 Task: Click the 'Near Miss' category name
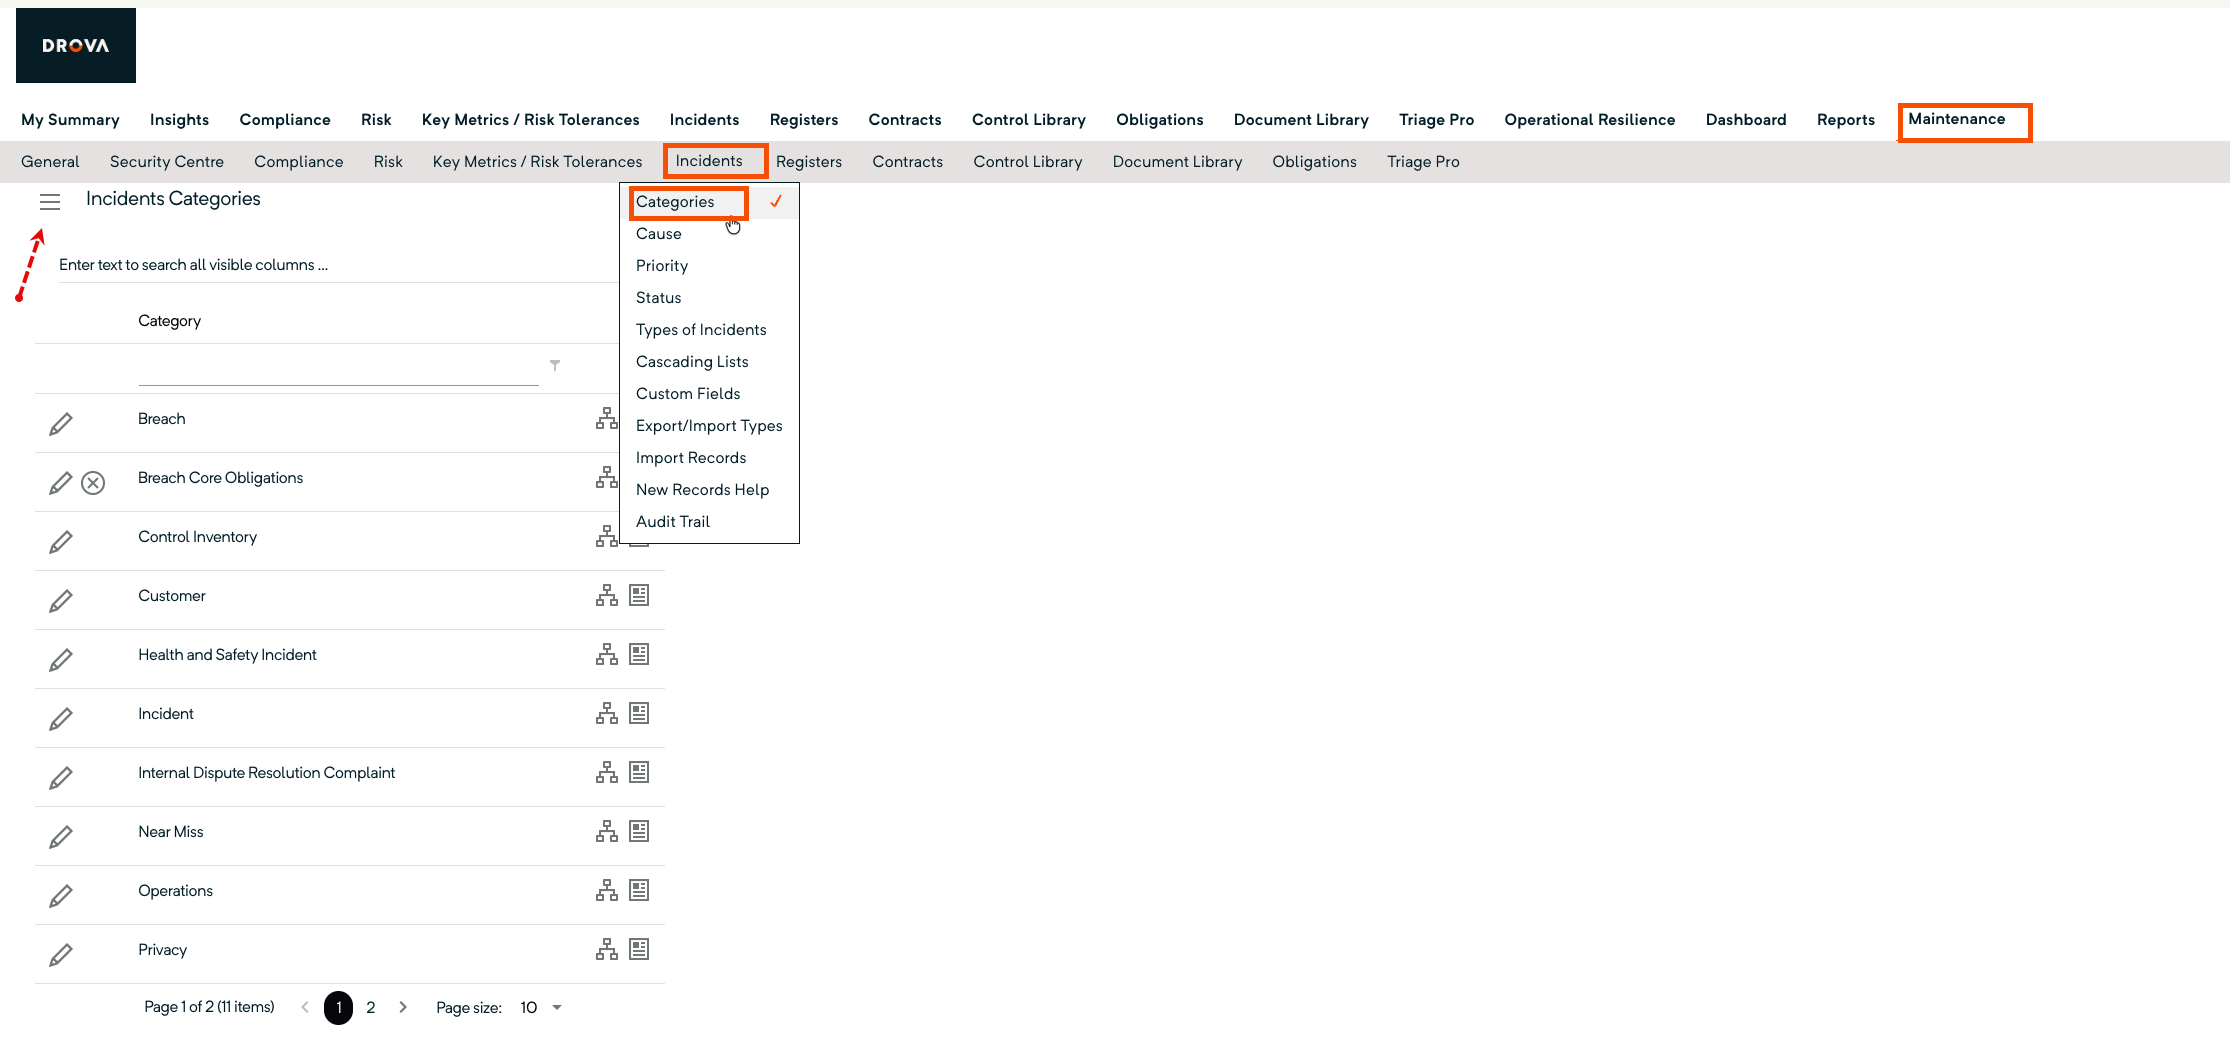click(171, 832)
